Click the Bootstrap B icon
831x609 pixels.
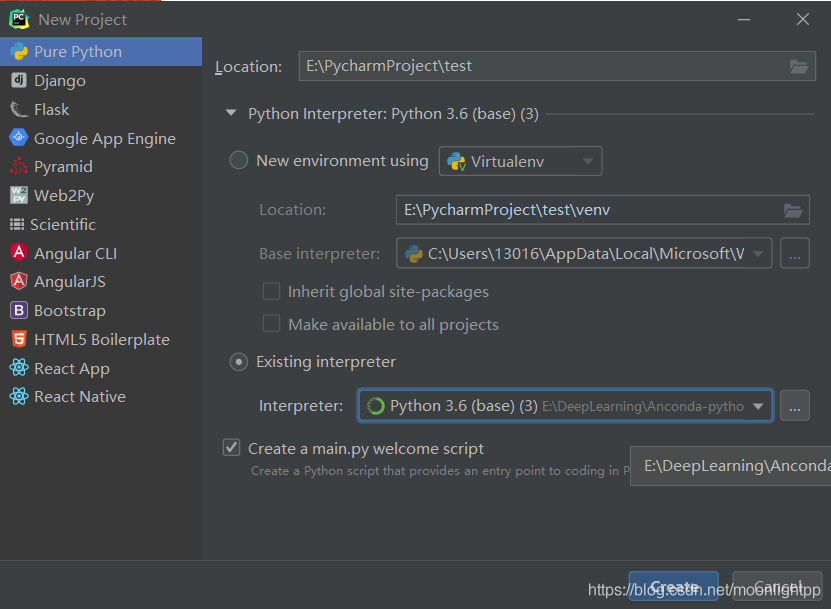pos(19,310)
